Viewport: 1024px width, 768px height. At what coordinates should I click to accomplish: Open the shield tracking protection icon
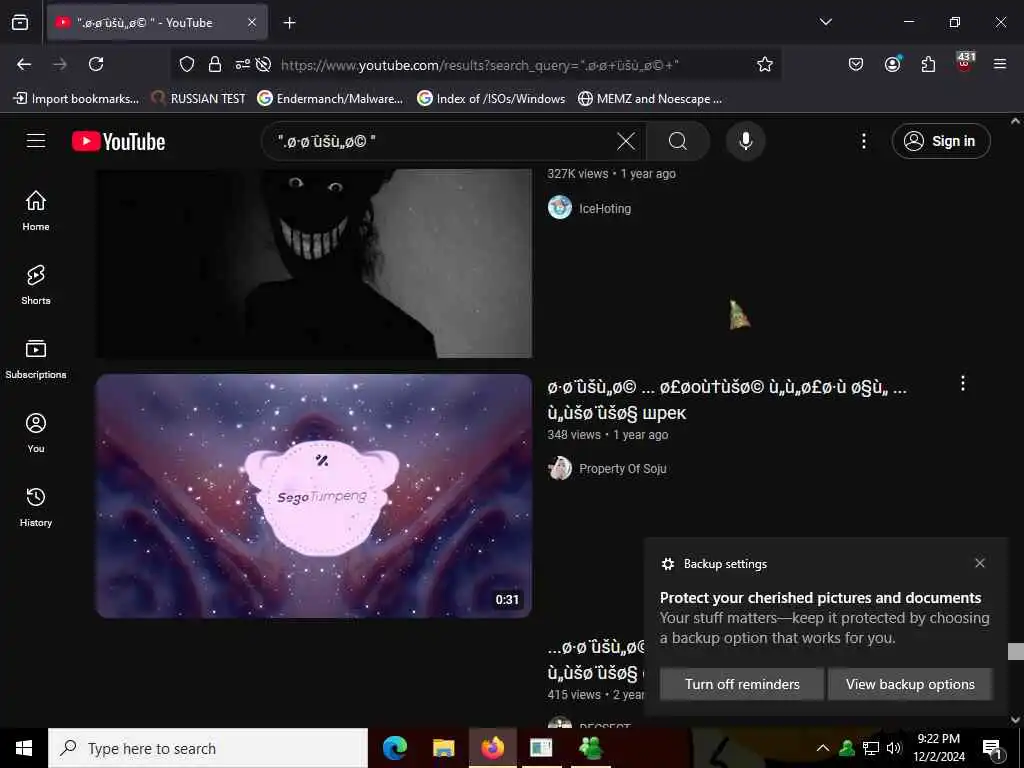click(187, 64)
